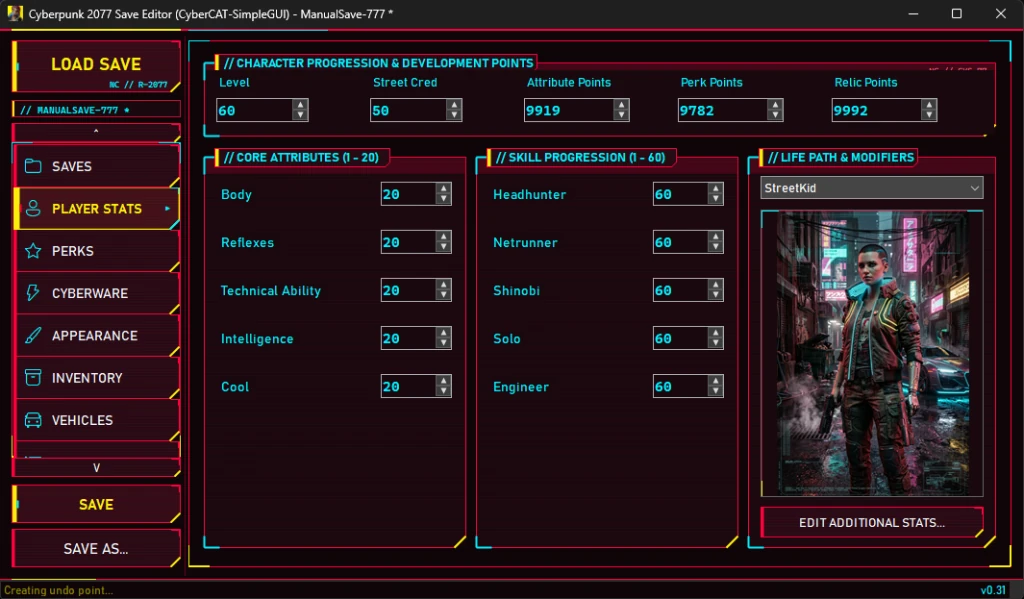Decrease Street Cred with down arrow
The image size is (1024, 599).
[454, 116]
